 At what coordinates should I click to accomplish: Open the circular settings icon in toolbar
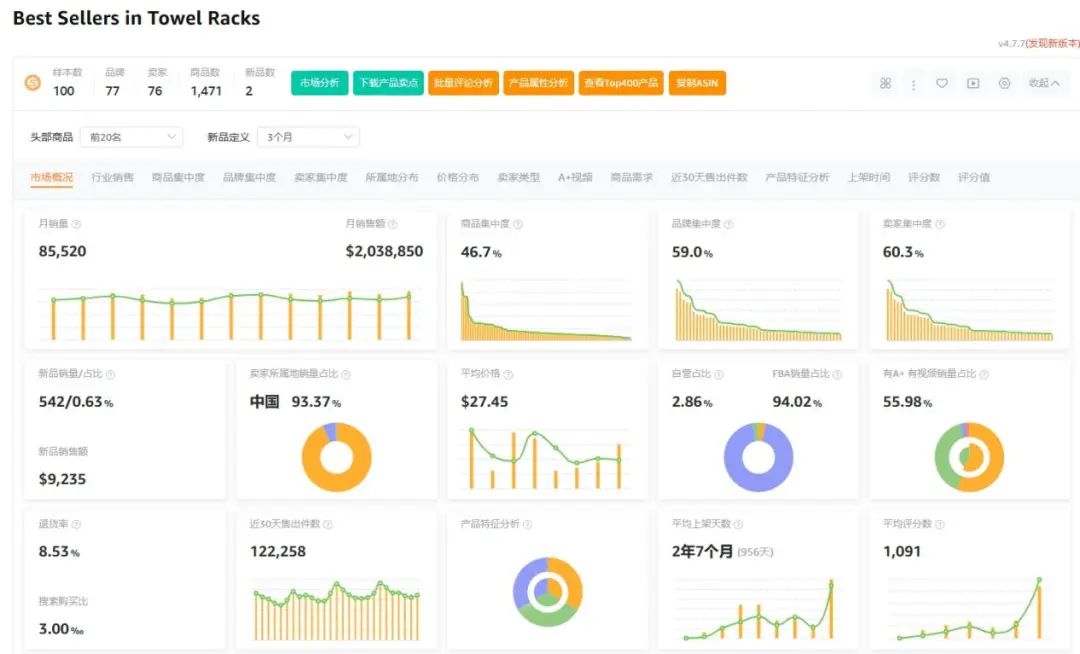[1004, 83]
